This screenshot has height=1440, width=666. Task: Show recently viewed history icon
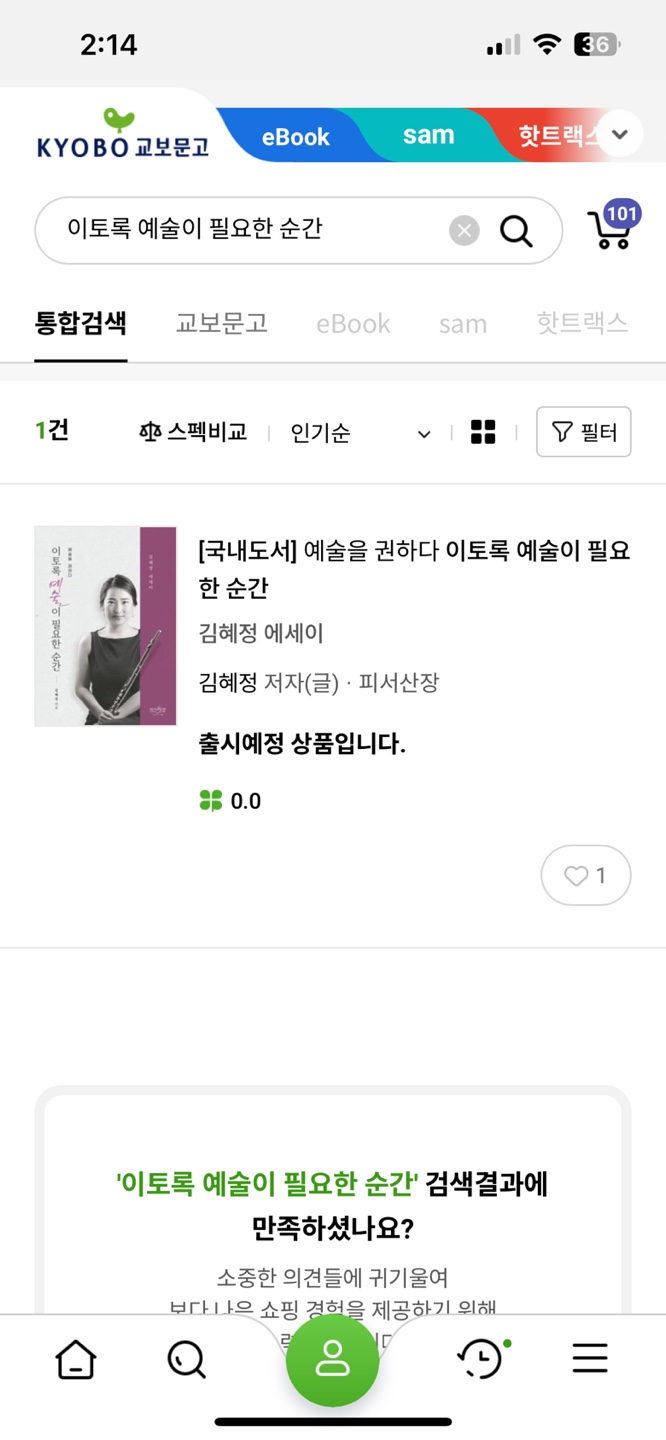coord(480,1359)
